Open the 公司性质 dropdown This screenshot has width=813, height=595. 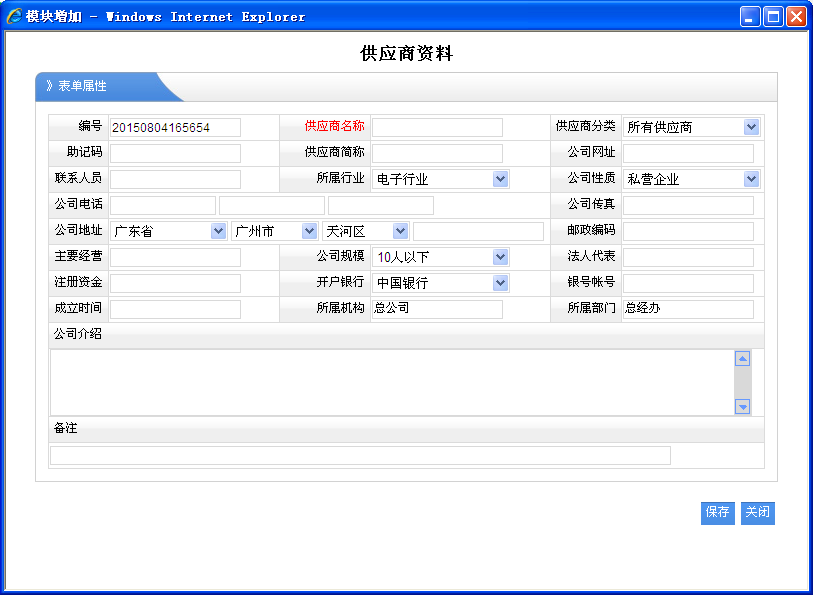click(x=691, y=179)
